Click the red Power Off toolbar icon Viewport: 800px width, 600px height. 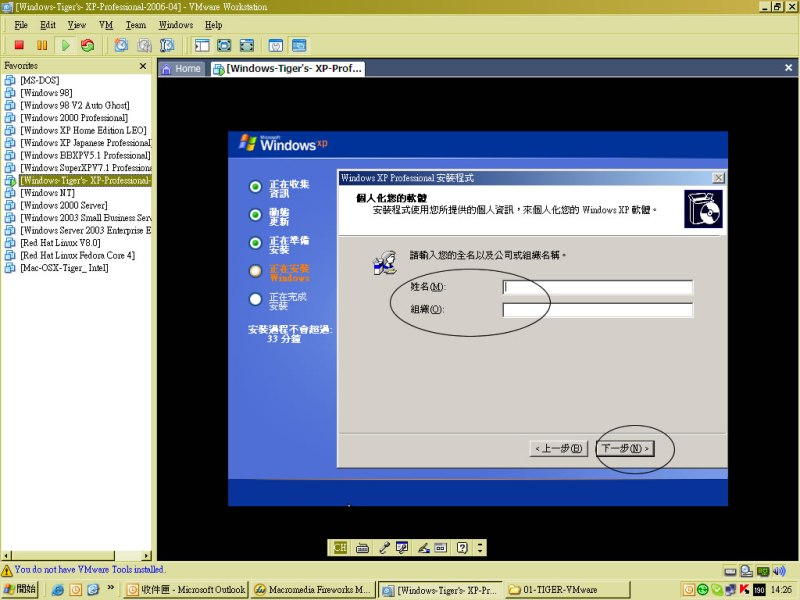tap(19, 45)
